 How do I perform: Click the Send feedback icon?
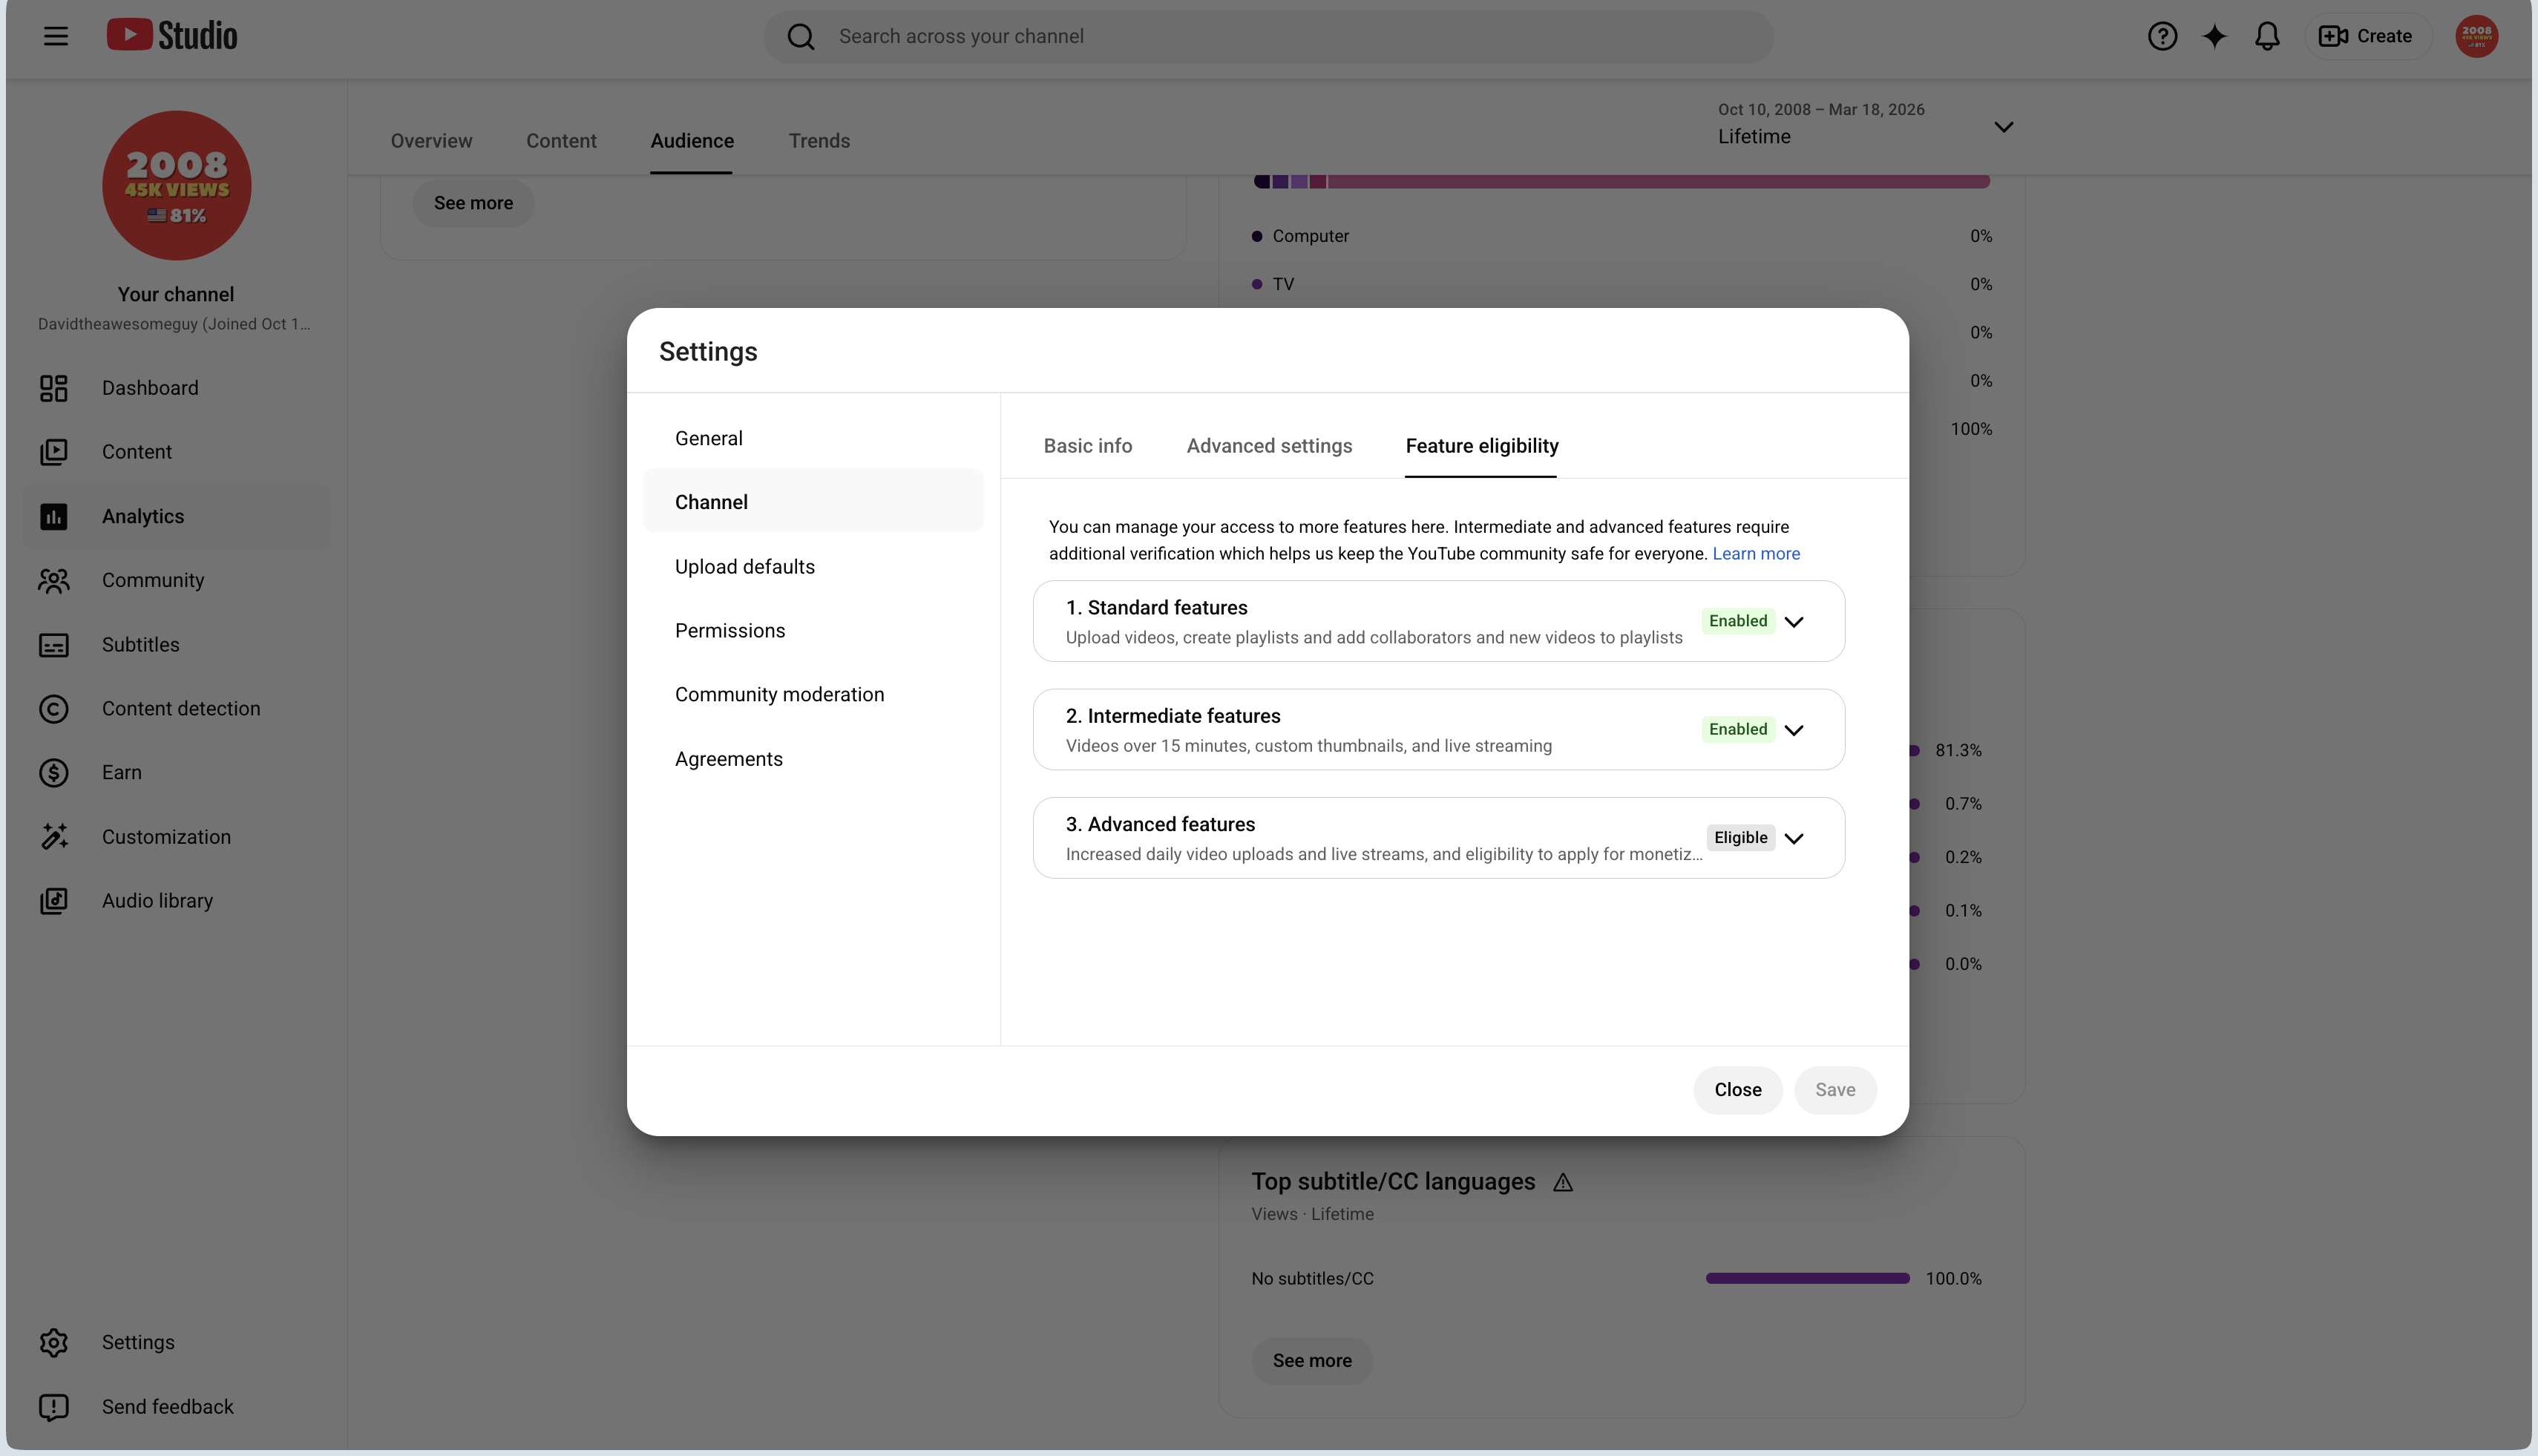click(54, 1407)
